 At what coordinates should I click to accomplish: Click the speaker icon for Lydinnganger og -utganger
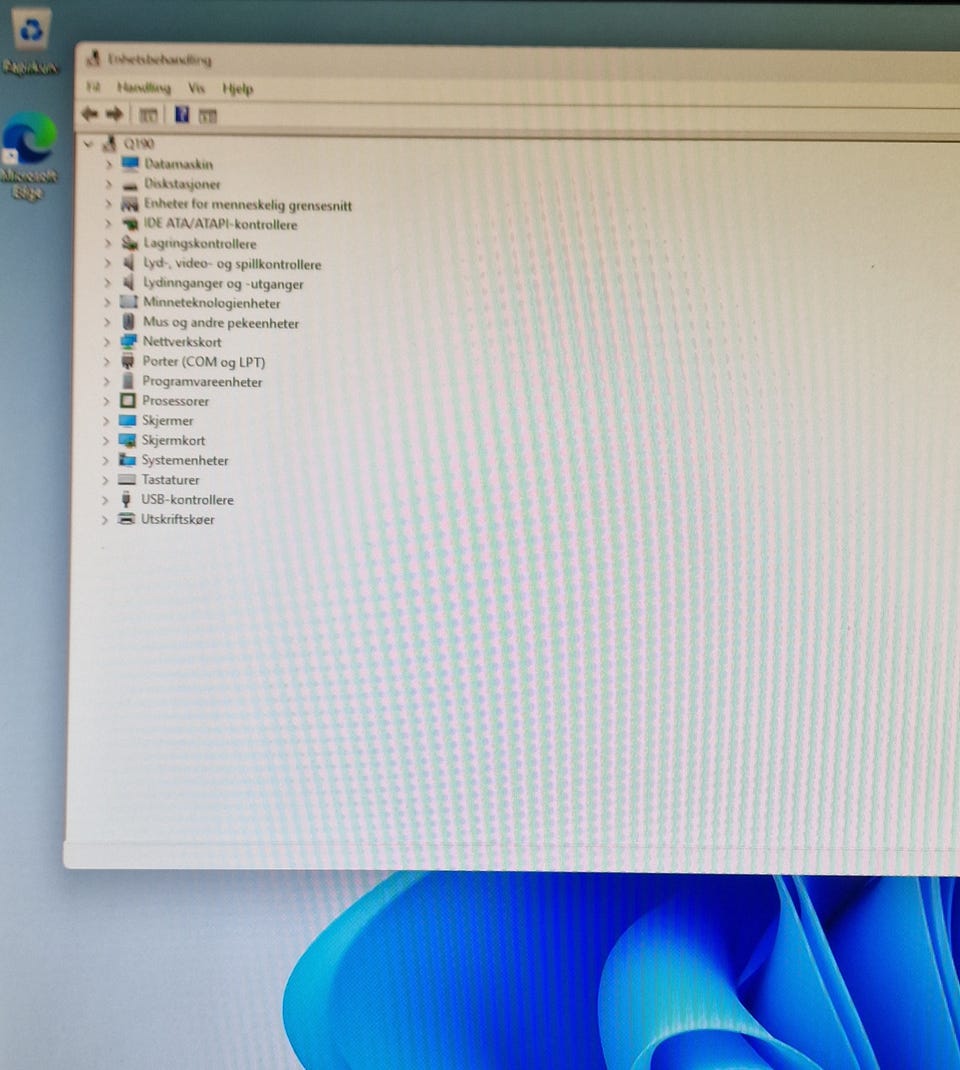point(128,282)
